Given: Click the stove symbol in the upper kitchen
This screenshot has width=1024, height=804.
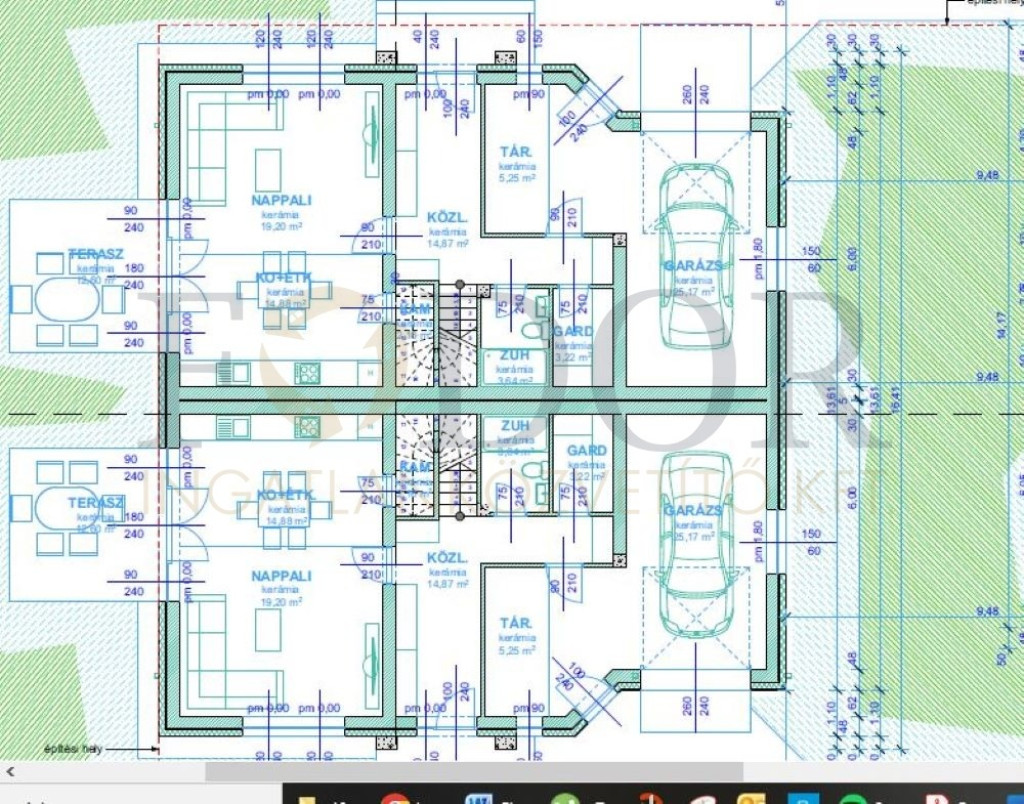Looking at the screenshot, I should 308,373.
